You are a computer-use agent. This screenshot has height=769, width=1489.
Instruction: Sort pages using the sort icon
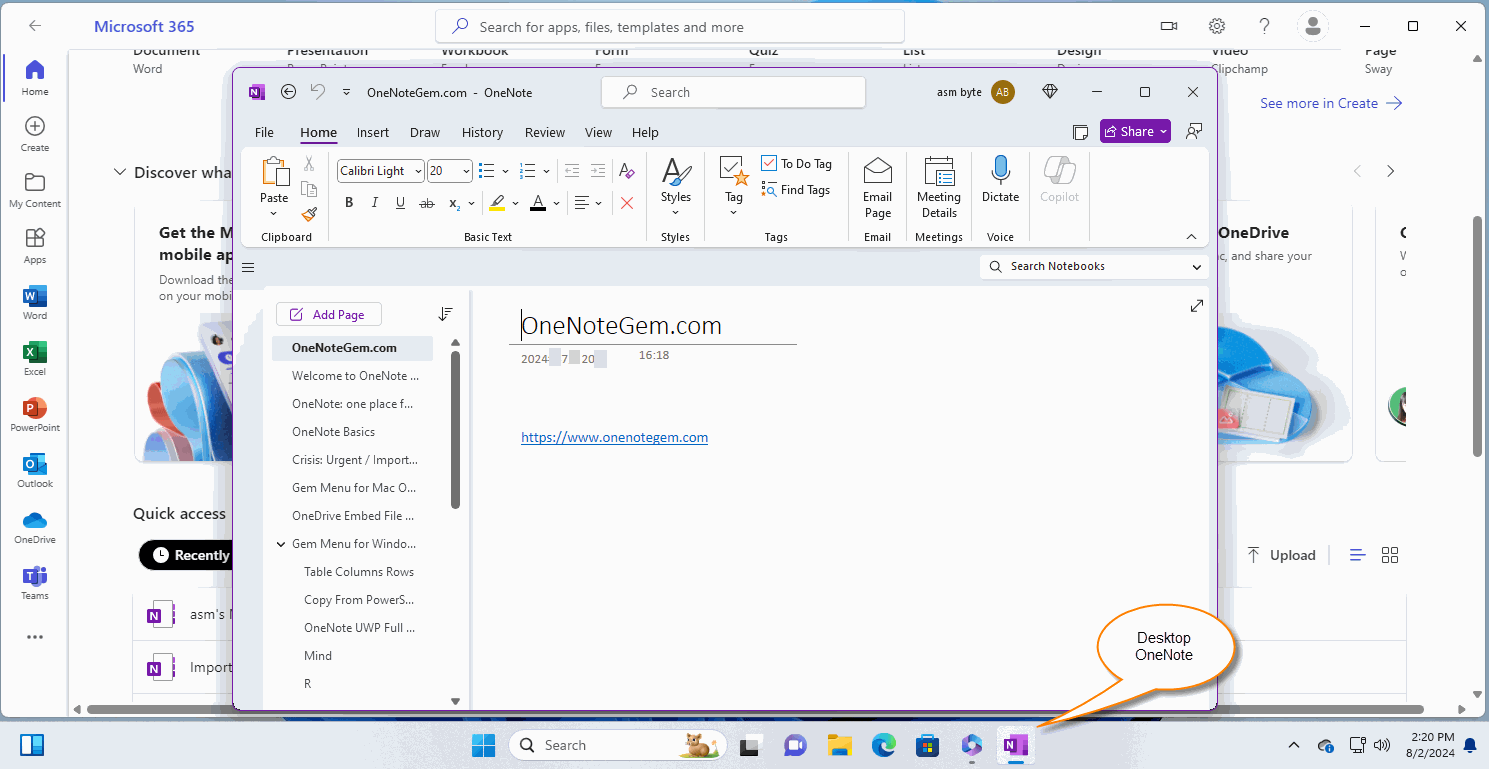click(x=446, y=314)
